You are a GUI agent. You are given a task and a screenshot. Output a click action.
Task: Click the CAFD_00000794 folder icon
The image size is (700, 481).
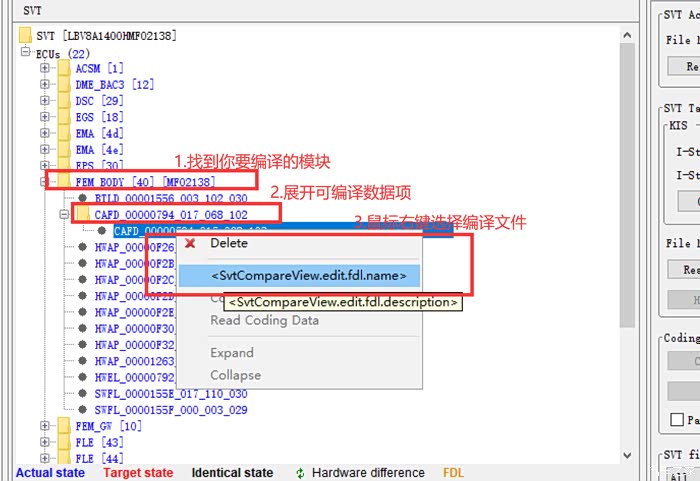[x=83, y=214]
